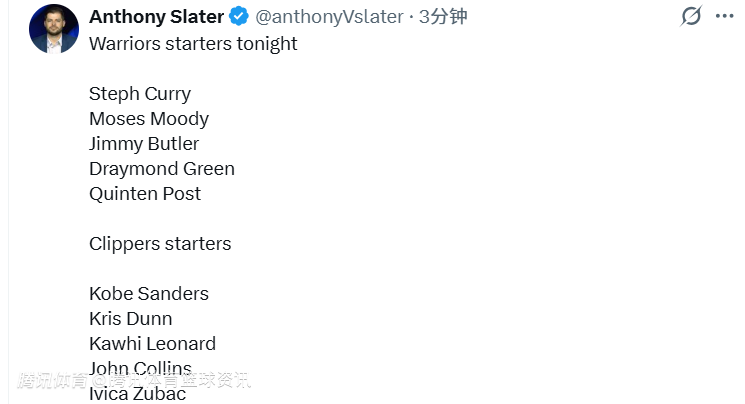The image size is (745, 404).
Task: Click on the 'Kawhi Leonard' line
Action: click(x=152, y=343)
